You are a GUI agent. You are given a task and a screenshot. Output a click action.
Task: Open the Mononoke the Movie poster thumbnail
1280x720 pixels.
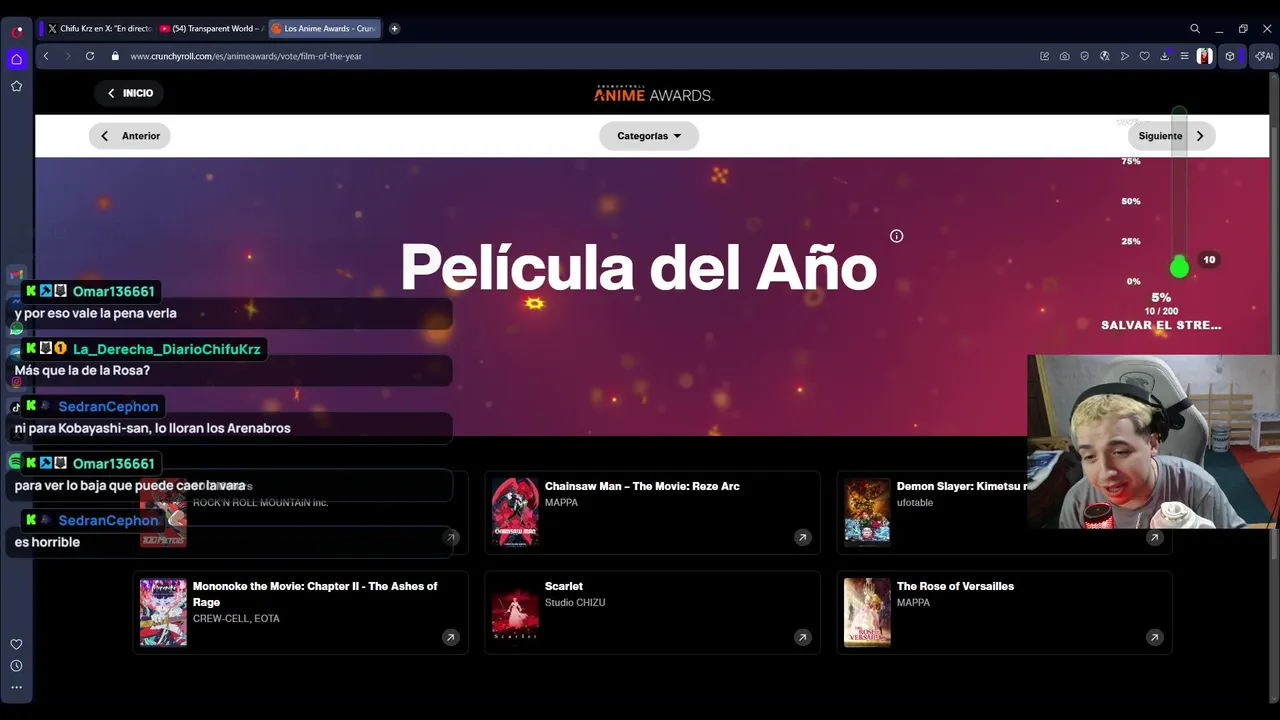coord(163,612)
